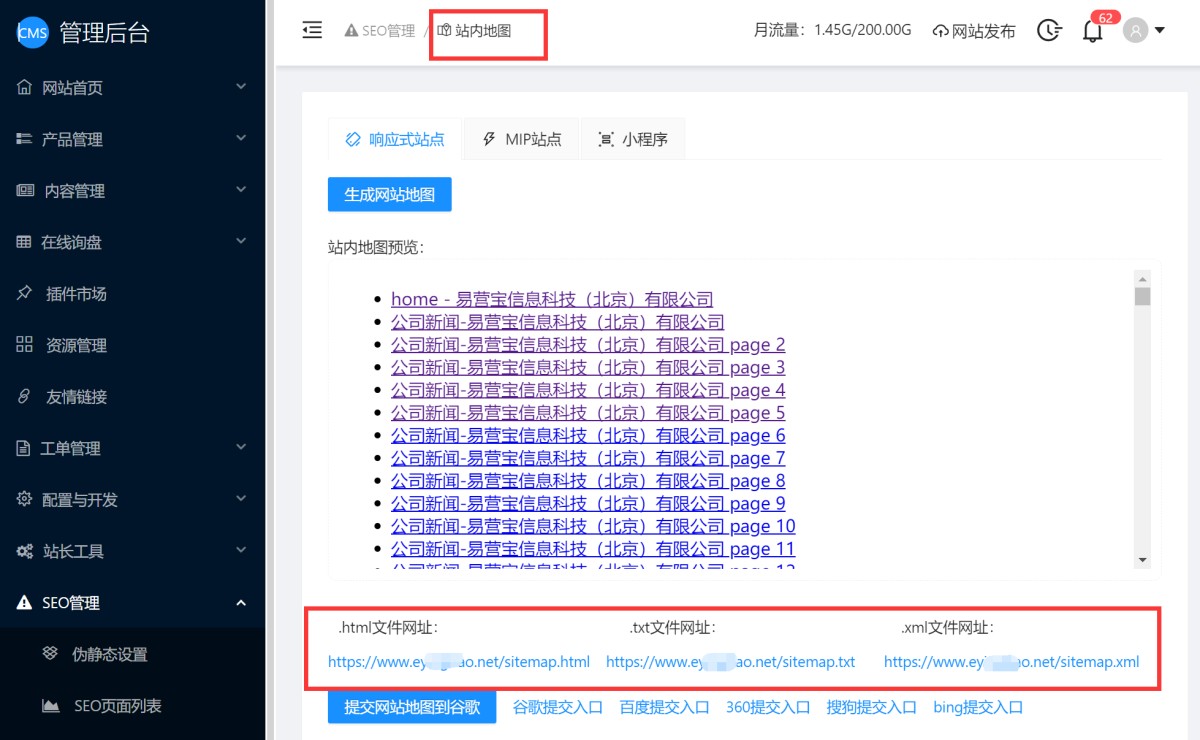Switch to the MIP站点 tab
This screenshot has height=740, width=1200.
pyautogui.click(x=521, y=140)
